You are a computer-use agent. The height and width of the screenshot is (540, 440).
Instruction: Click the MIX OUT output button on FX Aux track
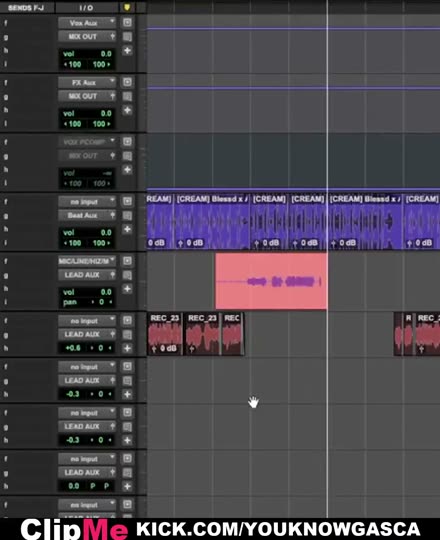pos(87,96)
